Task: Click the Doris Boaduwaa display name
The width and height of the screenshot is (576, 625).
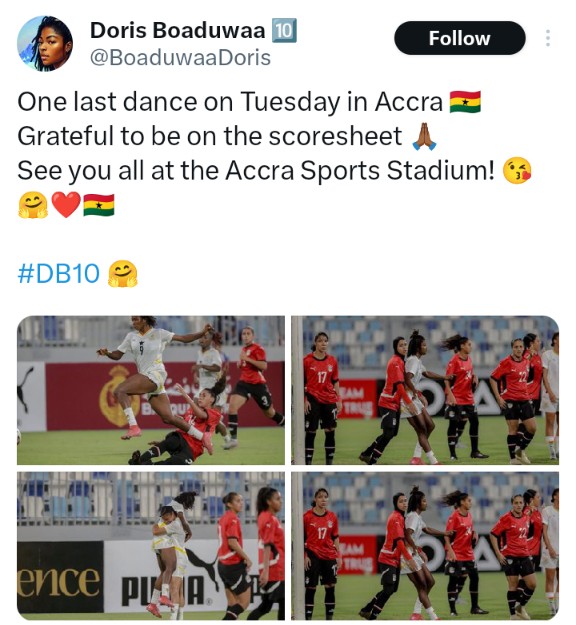Action: 177,30
